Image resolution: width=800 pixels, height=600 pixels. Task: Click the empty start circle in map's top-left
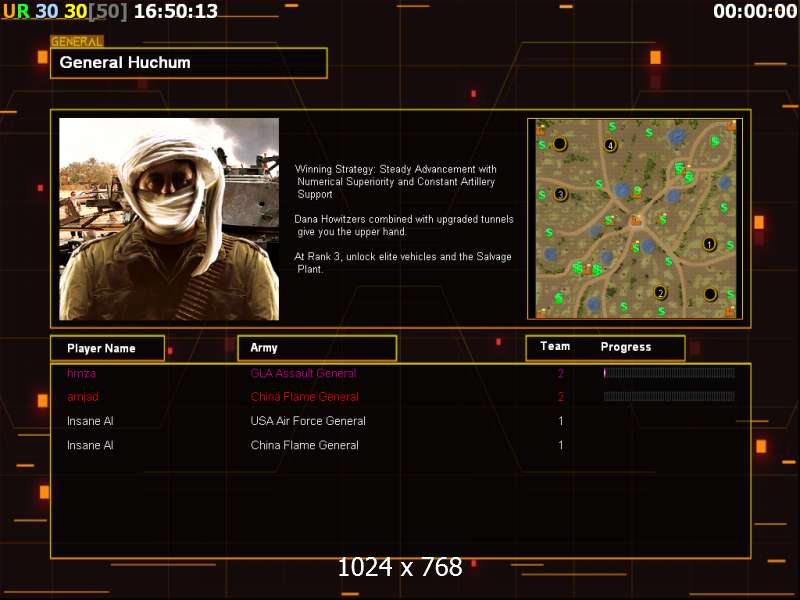click(560, 144)
